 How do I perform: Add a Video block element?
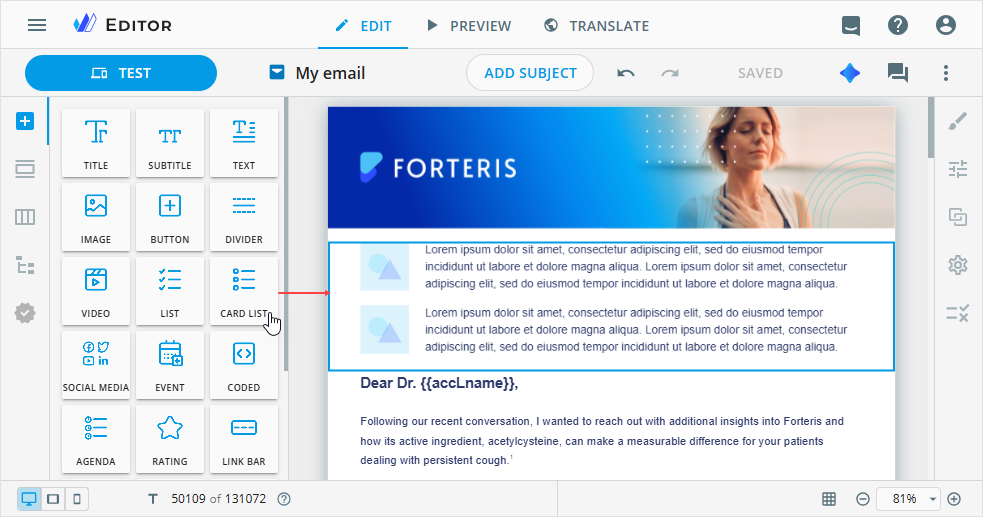coord(96,291)
